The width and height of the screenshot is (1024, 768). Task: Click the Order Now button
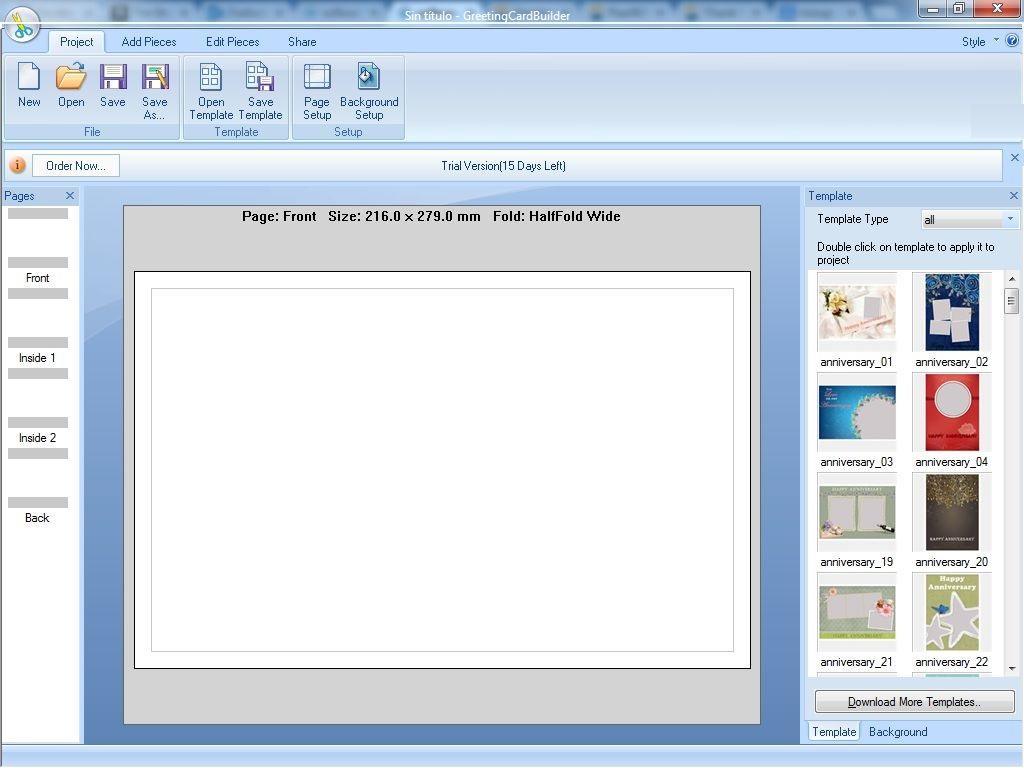pyautogui.click(x=75, y=165)
